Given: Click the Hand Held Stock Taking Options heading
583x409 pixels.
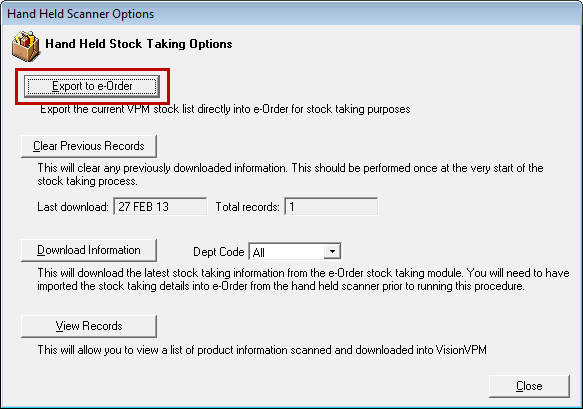Looking at the screenshot, I should pyautogui.click(x=139, y=44).
